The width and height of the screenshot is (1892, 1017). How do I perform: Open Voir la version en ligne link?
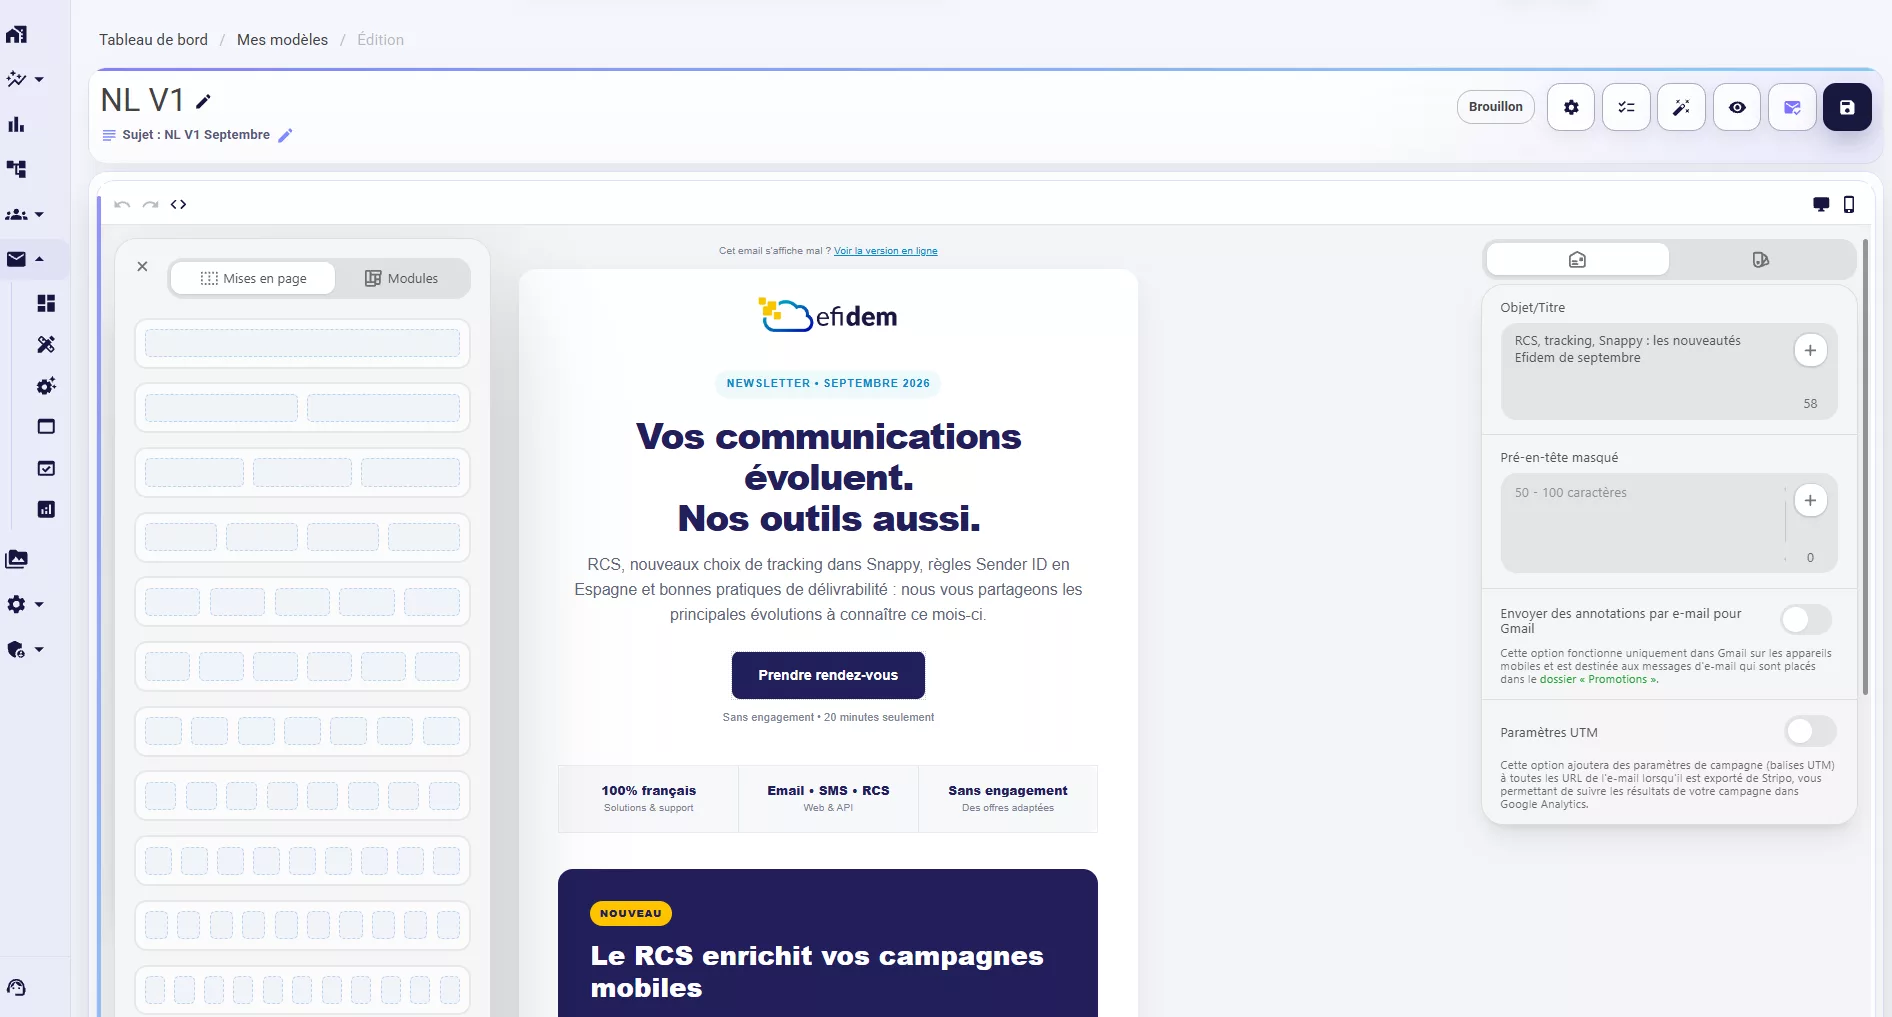[885, 251]
